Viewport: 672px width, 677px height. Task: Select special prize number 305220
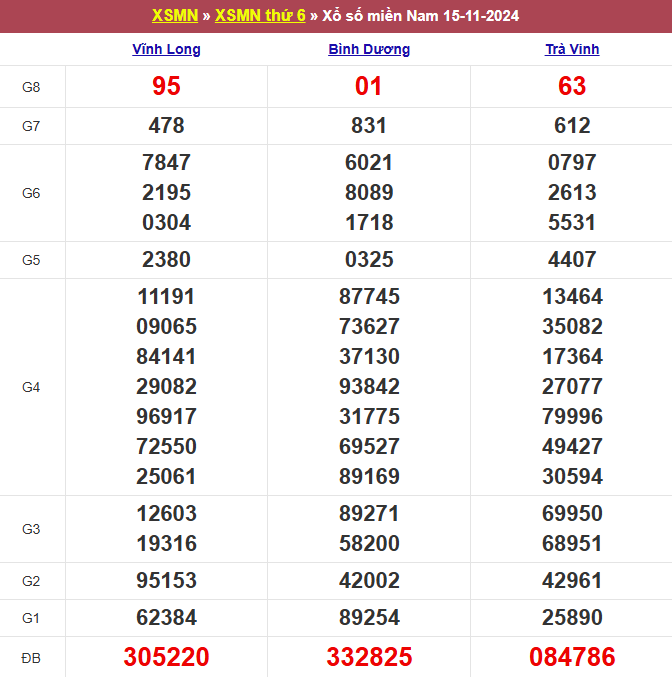point(166,657)
